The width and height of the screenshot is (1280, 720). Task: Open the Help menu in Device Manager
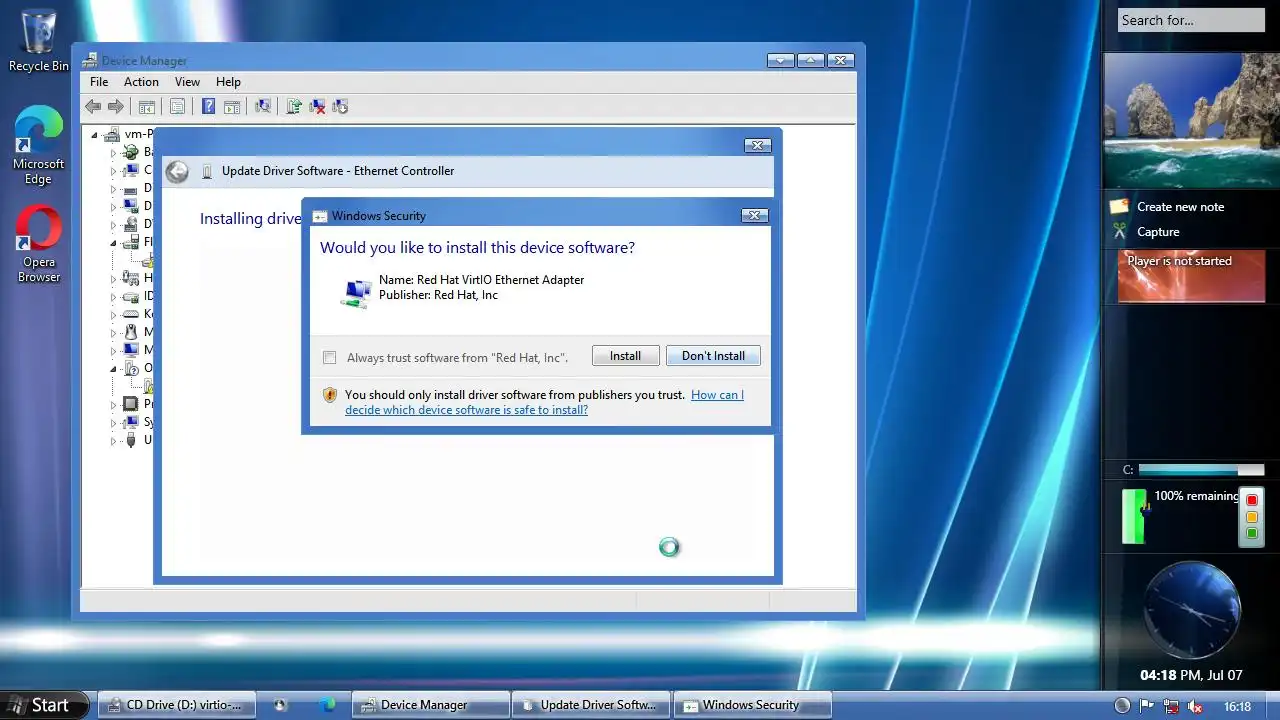point(228,82)
